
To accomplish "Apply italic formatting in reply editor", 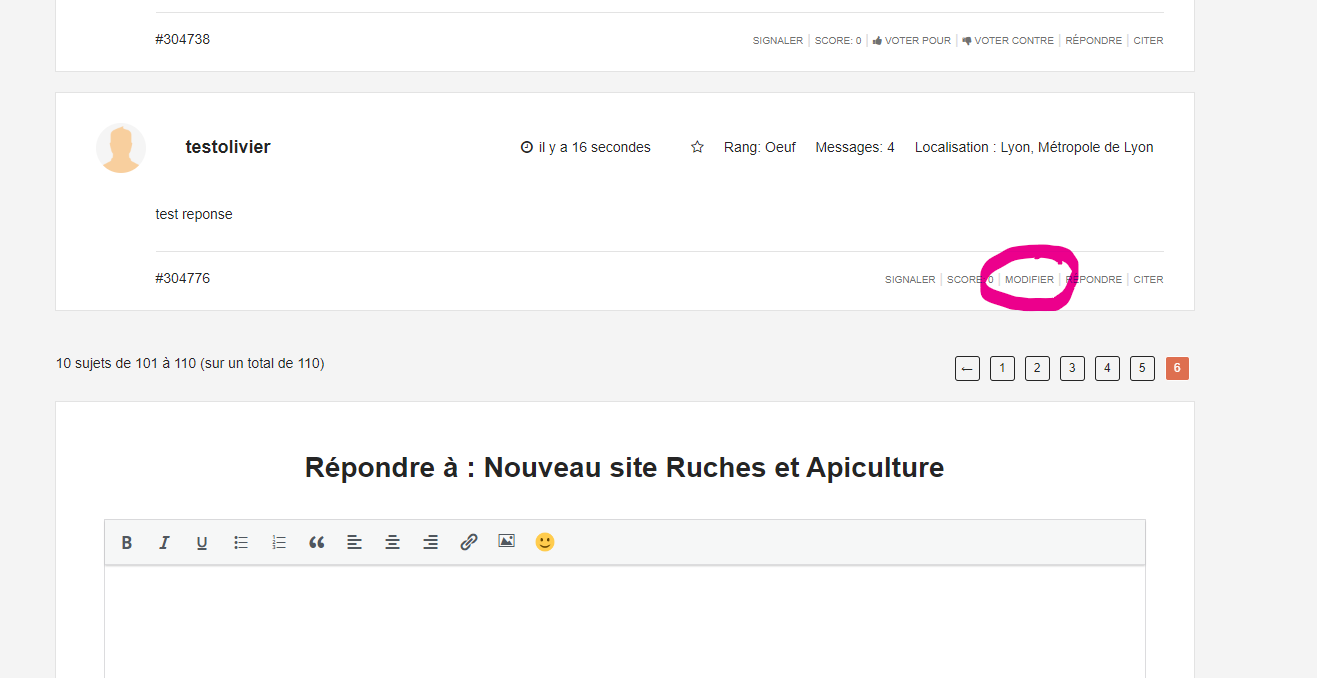I will click(x=164, y=542).
